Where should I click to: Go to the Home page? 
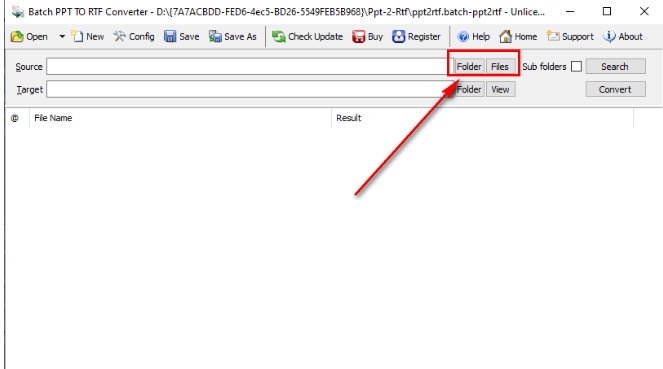(518, 37)
